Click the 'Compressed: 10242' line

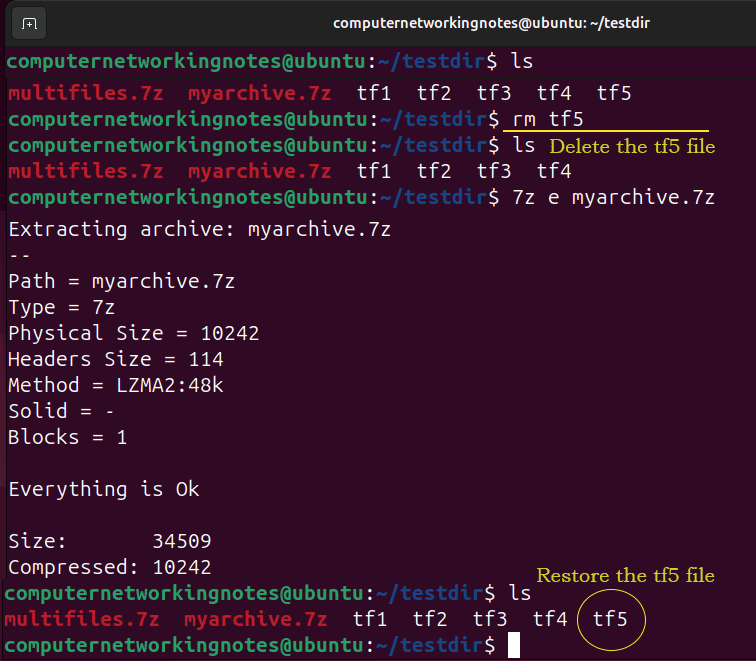110,567
